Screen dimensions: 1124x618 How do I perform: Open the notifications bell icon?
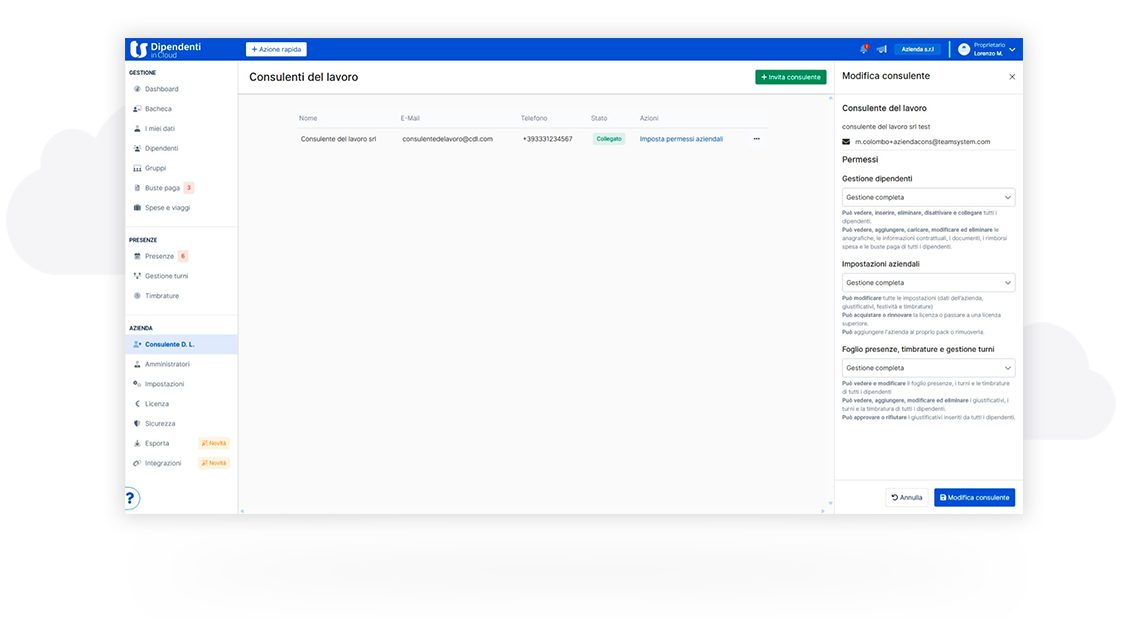point(863,49)
